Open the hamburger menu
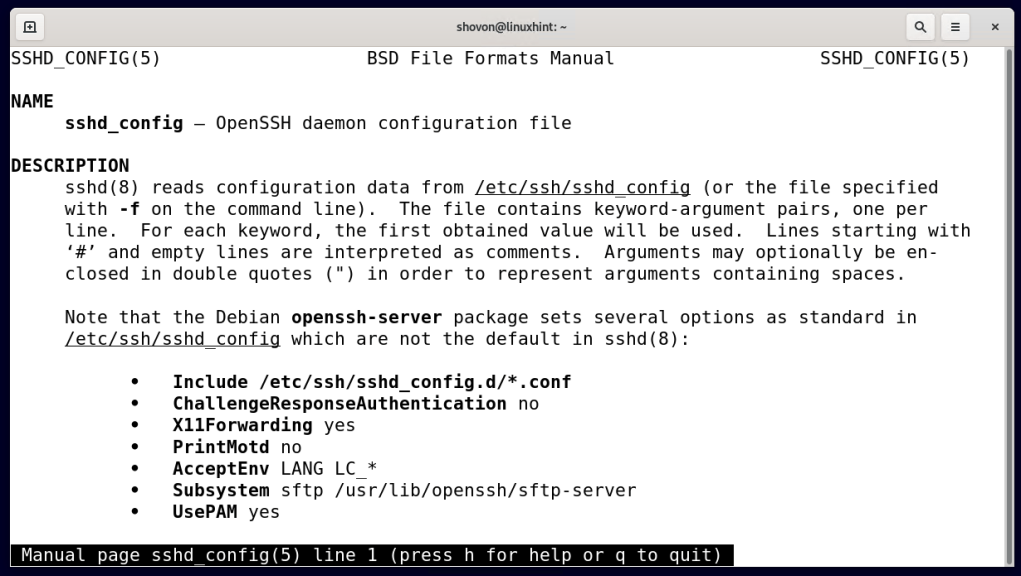 pos(955,26)
